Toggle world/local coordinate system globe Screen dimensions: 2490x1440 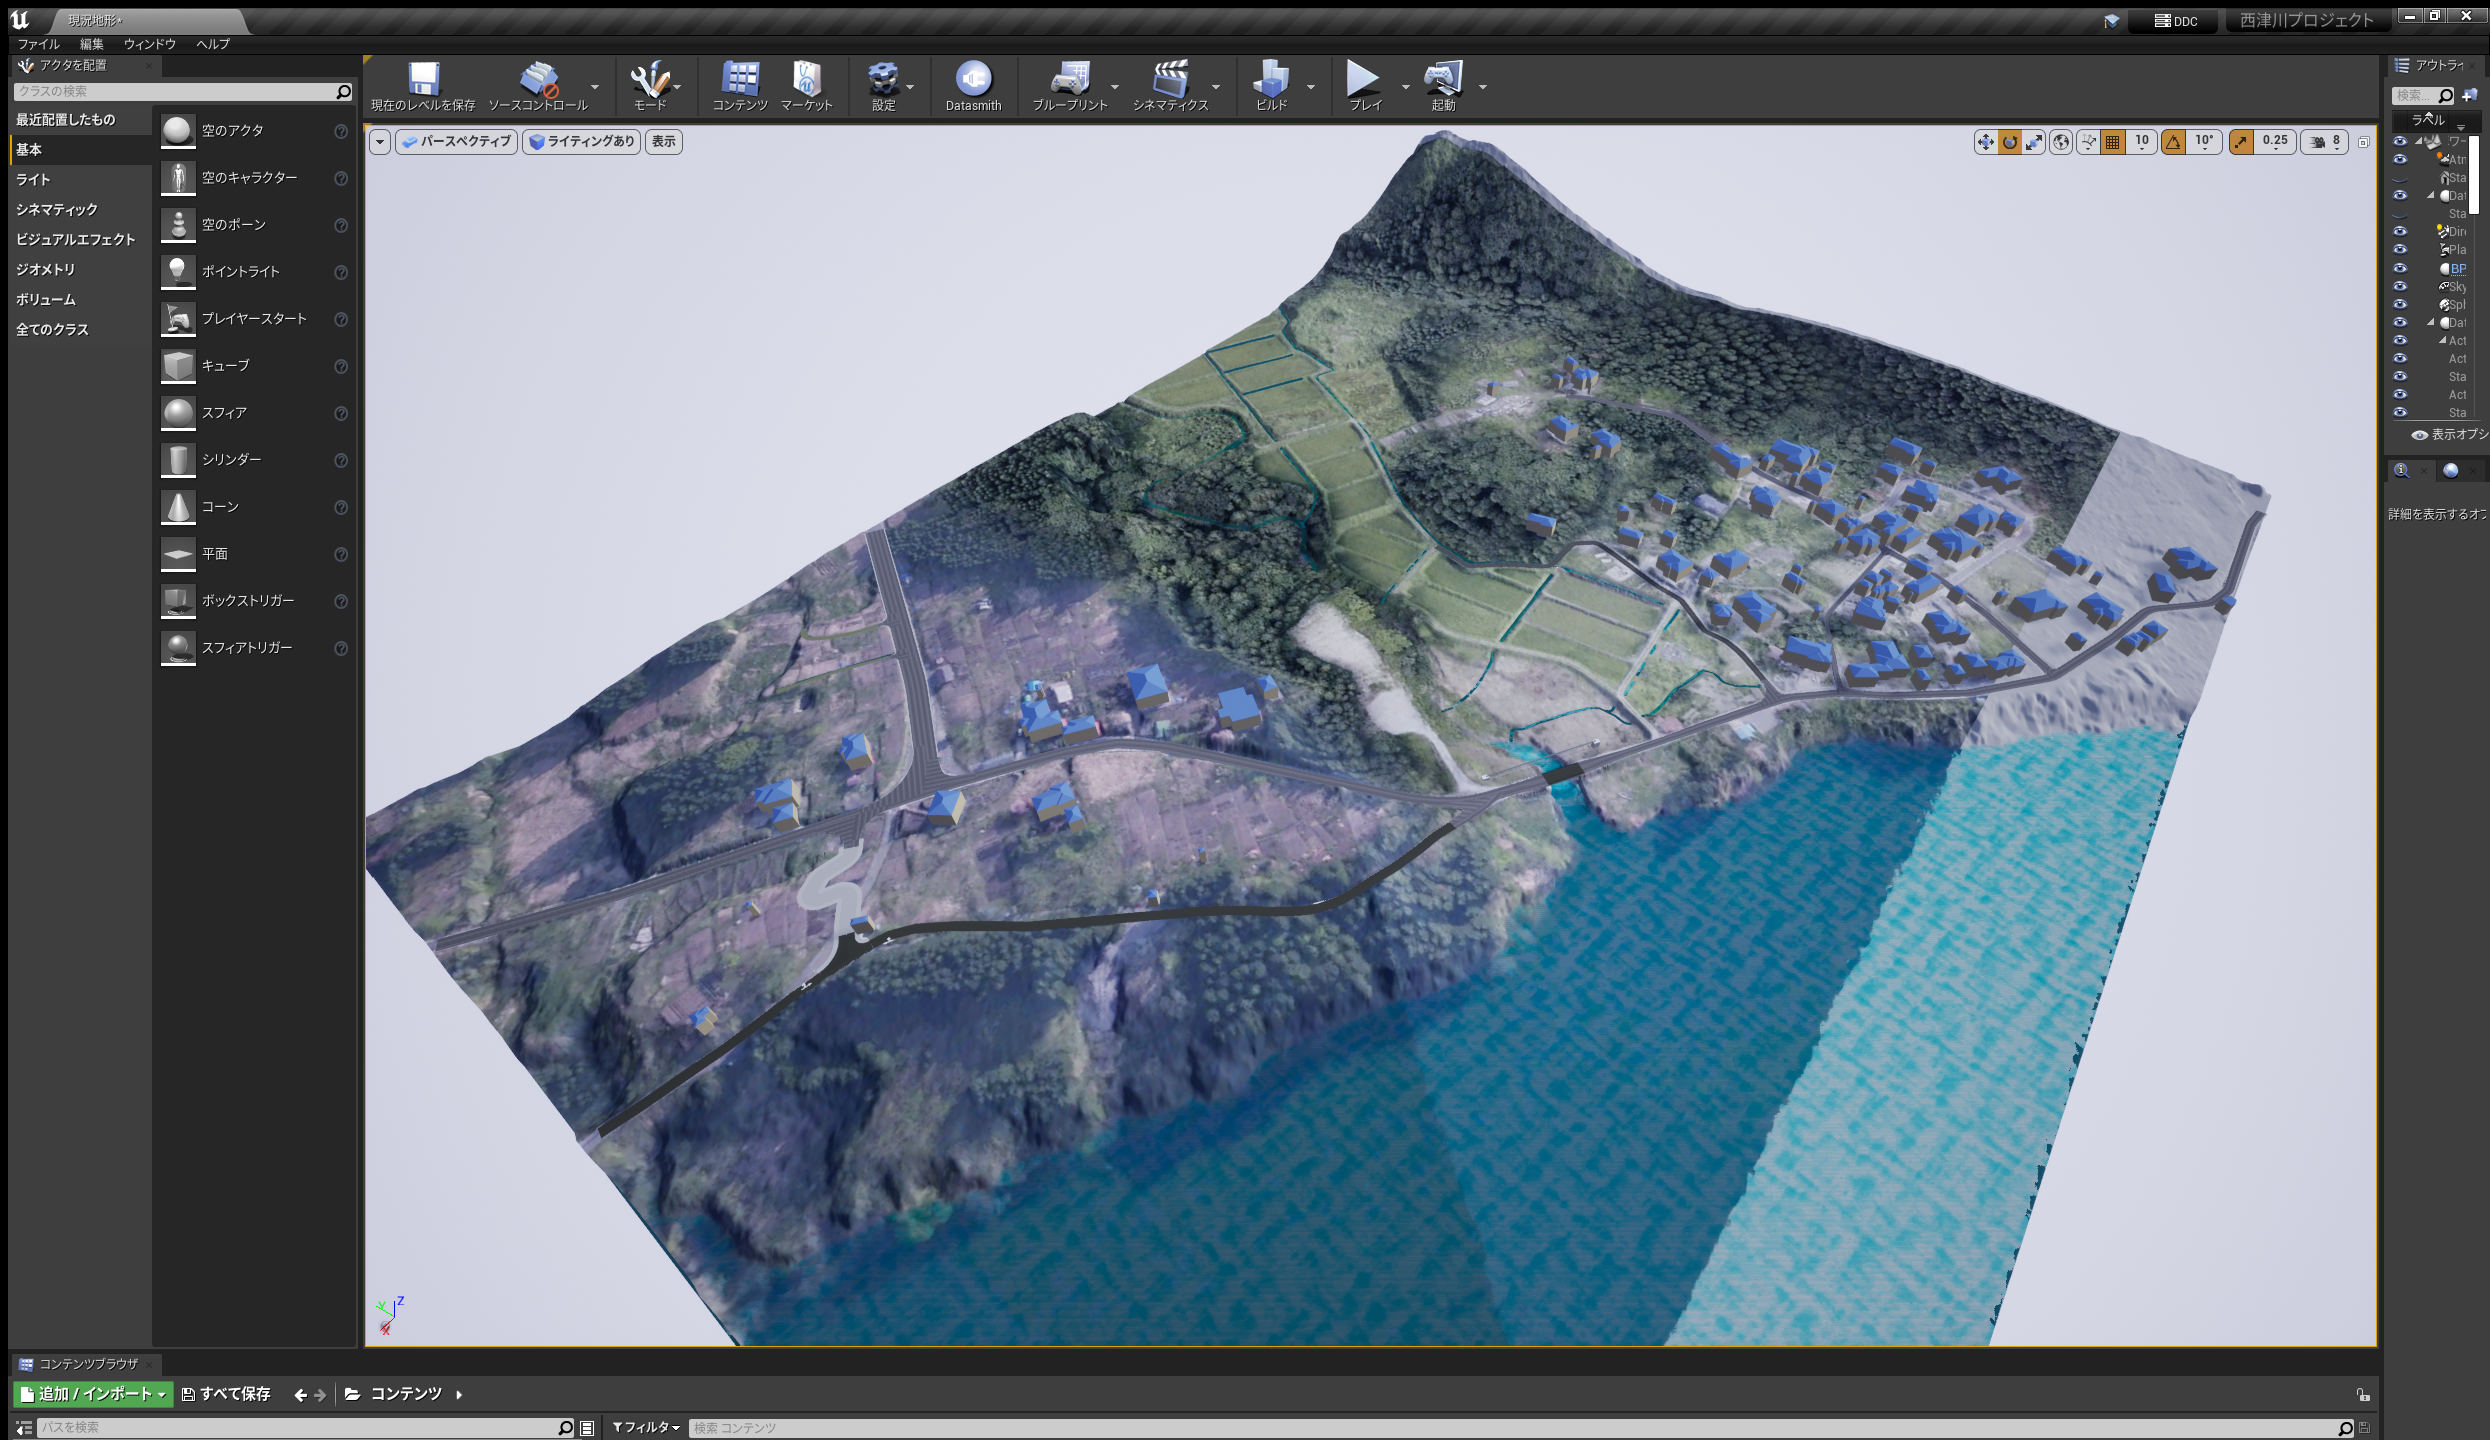(x=2061, y=143)
